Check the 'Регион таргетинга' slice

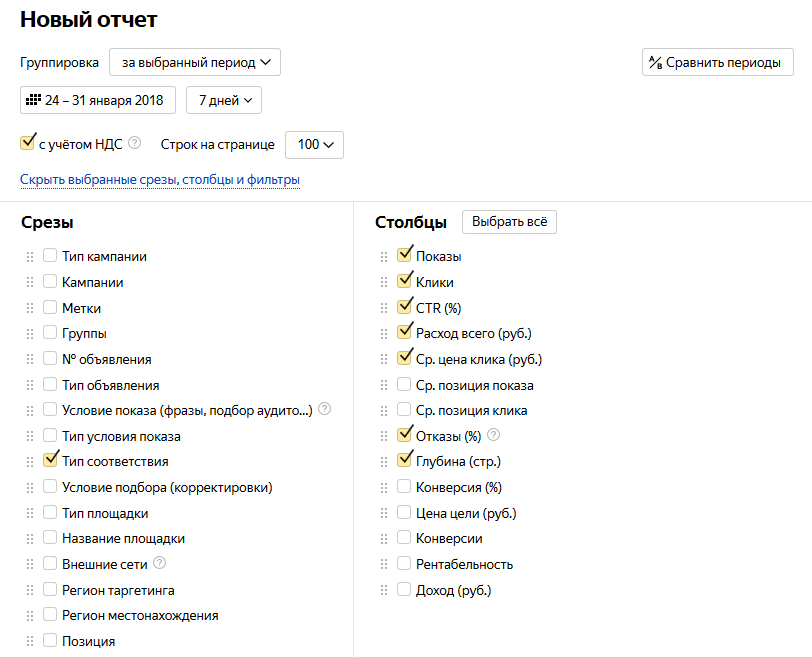50,589
